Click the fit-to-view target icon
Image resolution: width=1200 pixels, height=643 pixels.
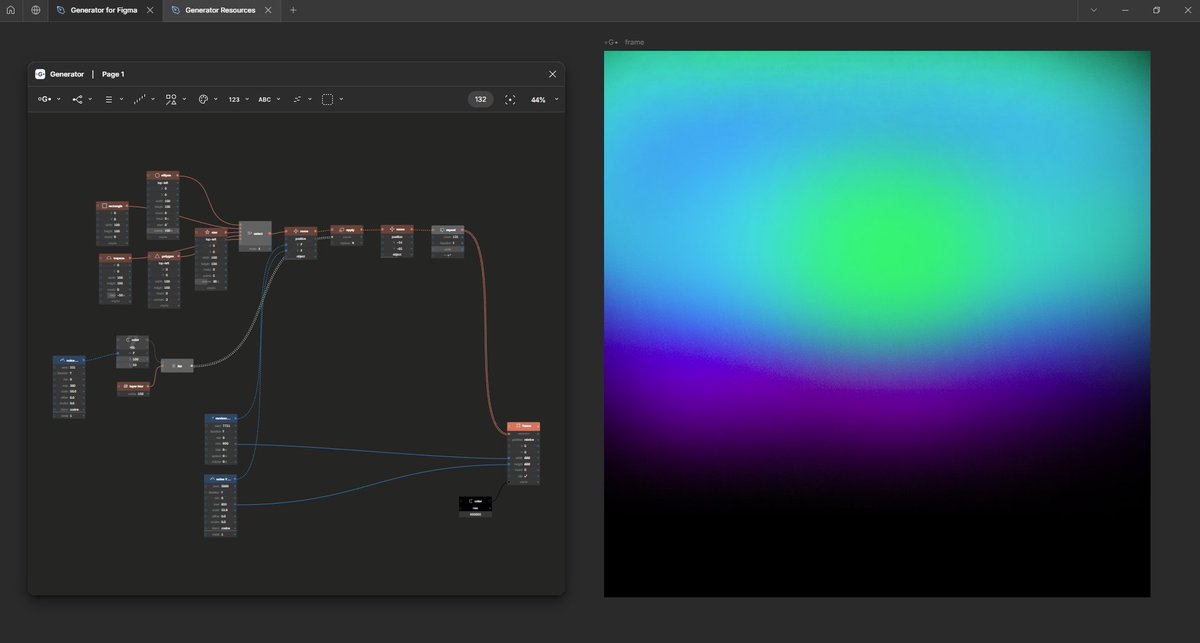(x=510, y=100)
